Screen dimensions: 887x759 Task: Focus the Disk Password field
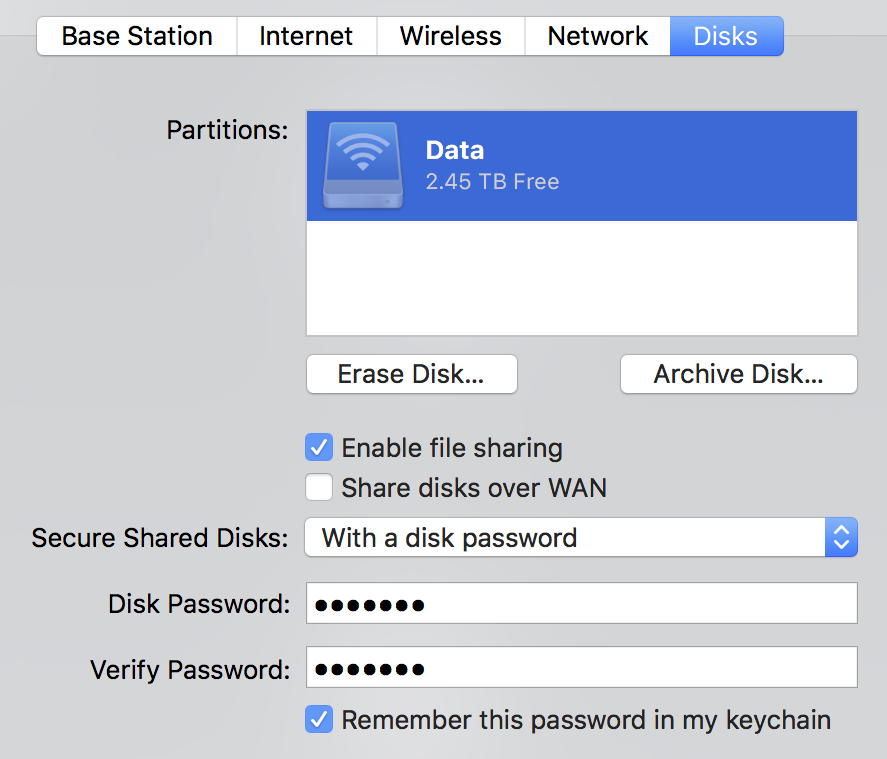pos(581,604)
